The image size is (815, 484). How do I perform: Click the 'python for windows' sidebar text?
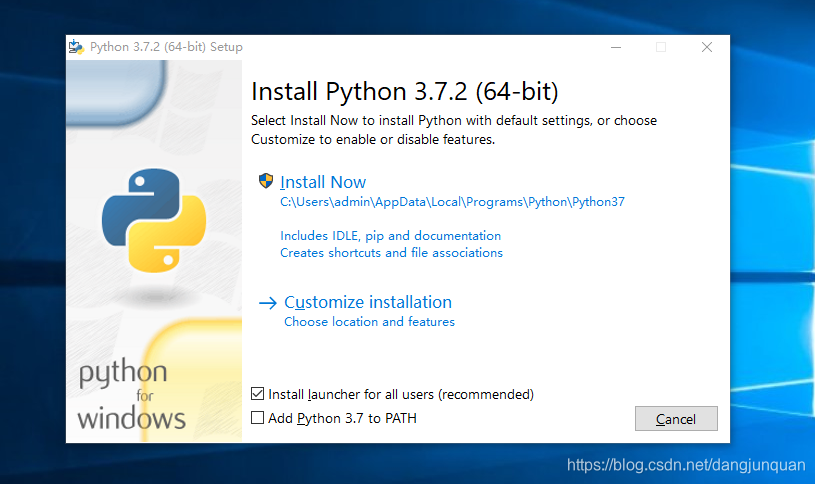tap(131, 395)
